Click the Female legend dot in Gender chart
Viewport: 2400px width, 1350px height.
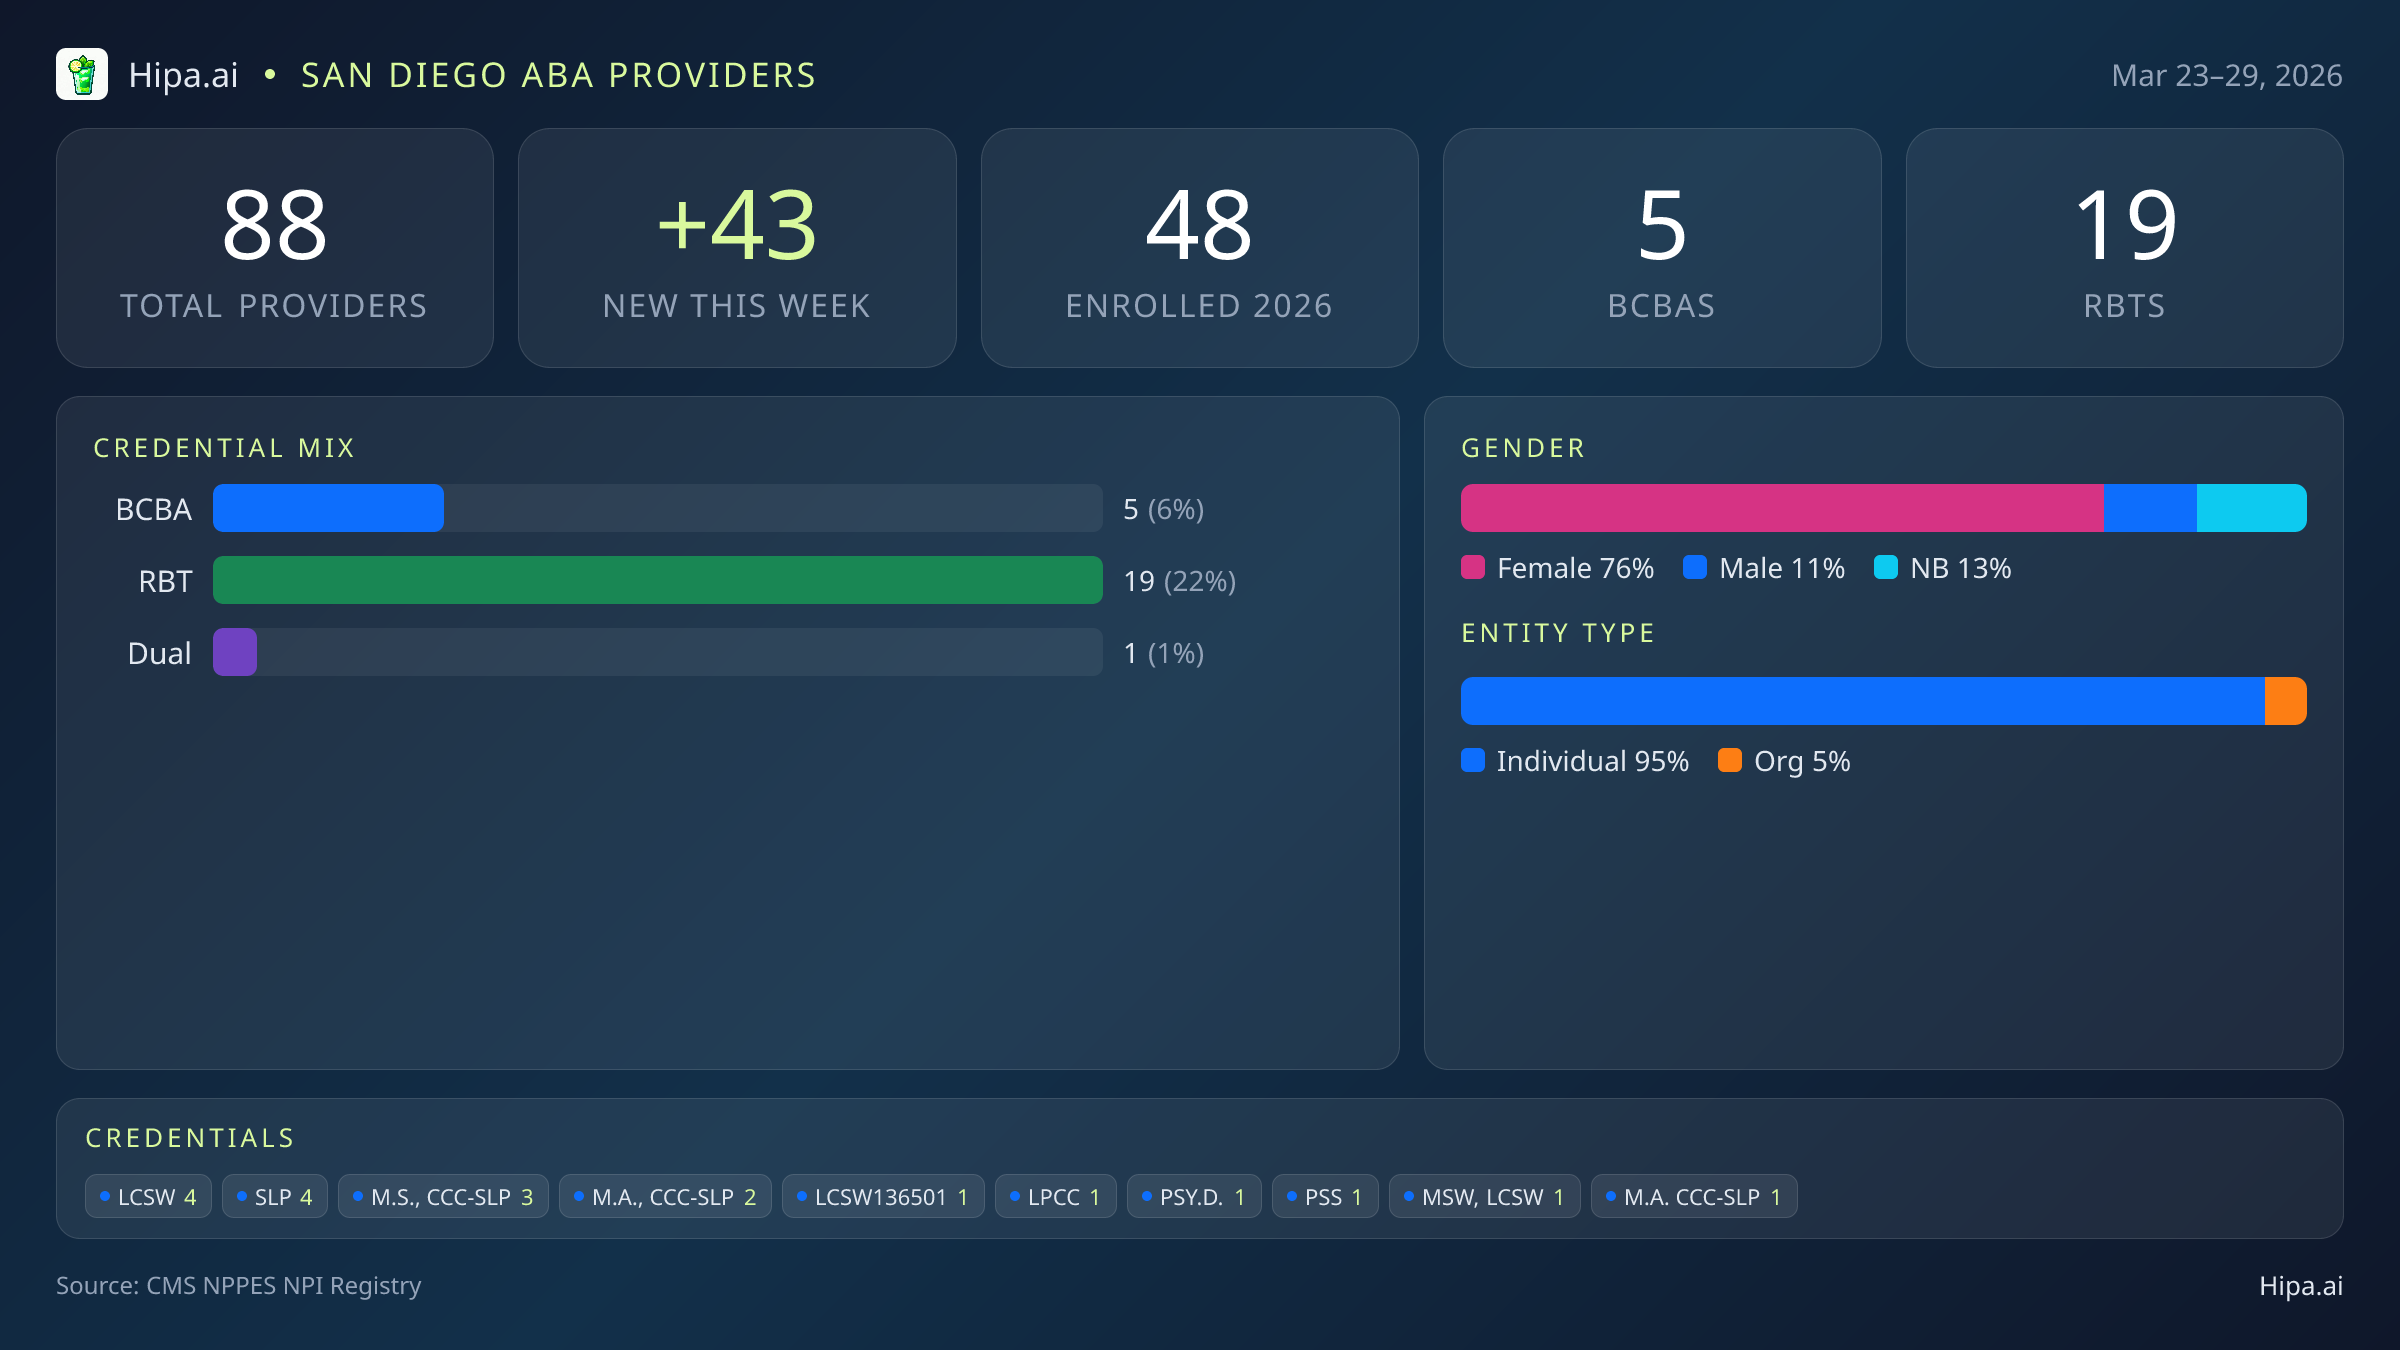(1473, 567)
